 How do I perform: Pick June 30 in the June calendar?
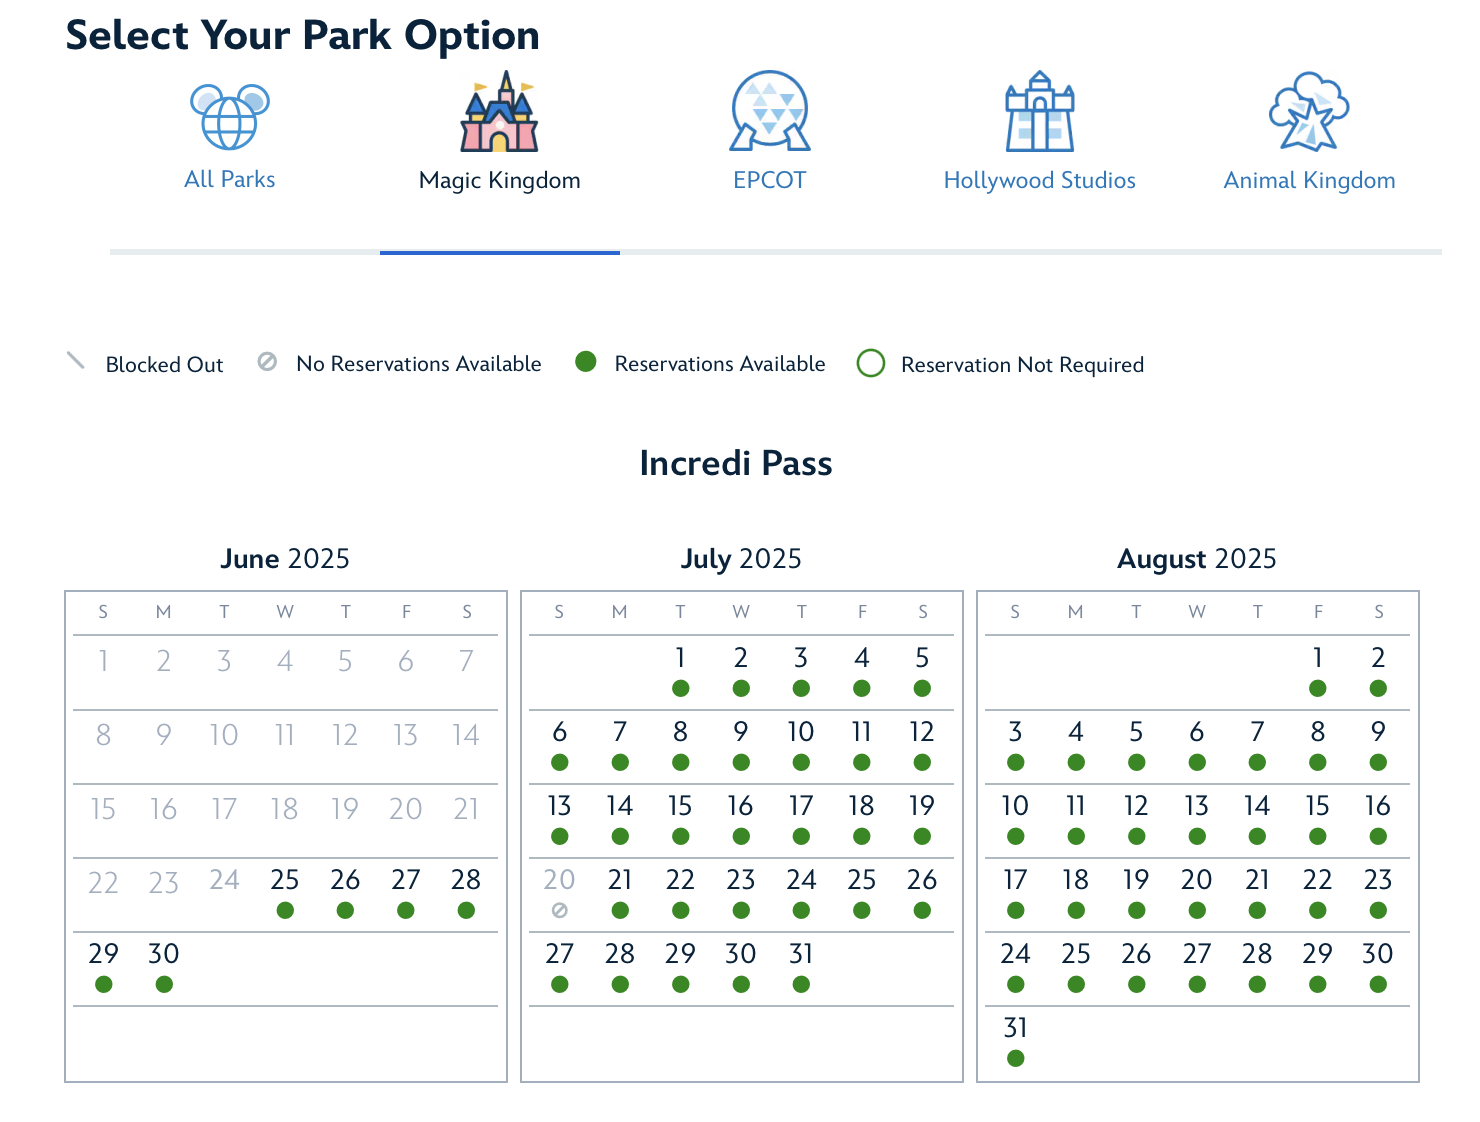click(164, 955)
